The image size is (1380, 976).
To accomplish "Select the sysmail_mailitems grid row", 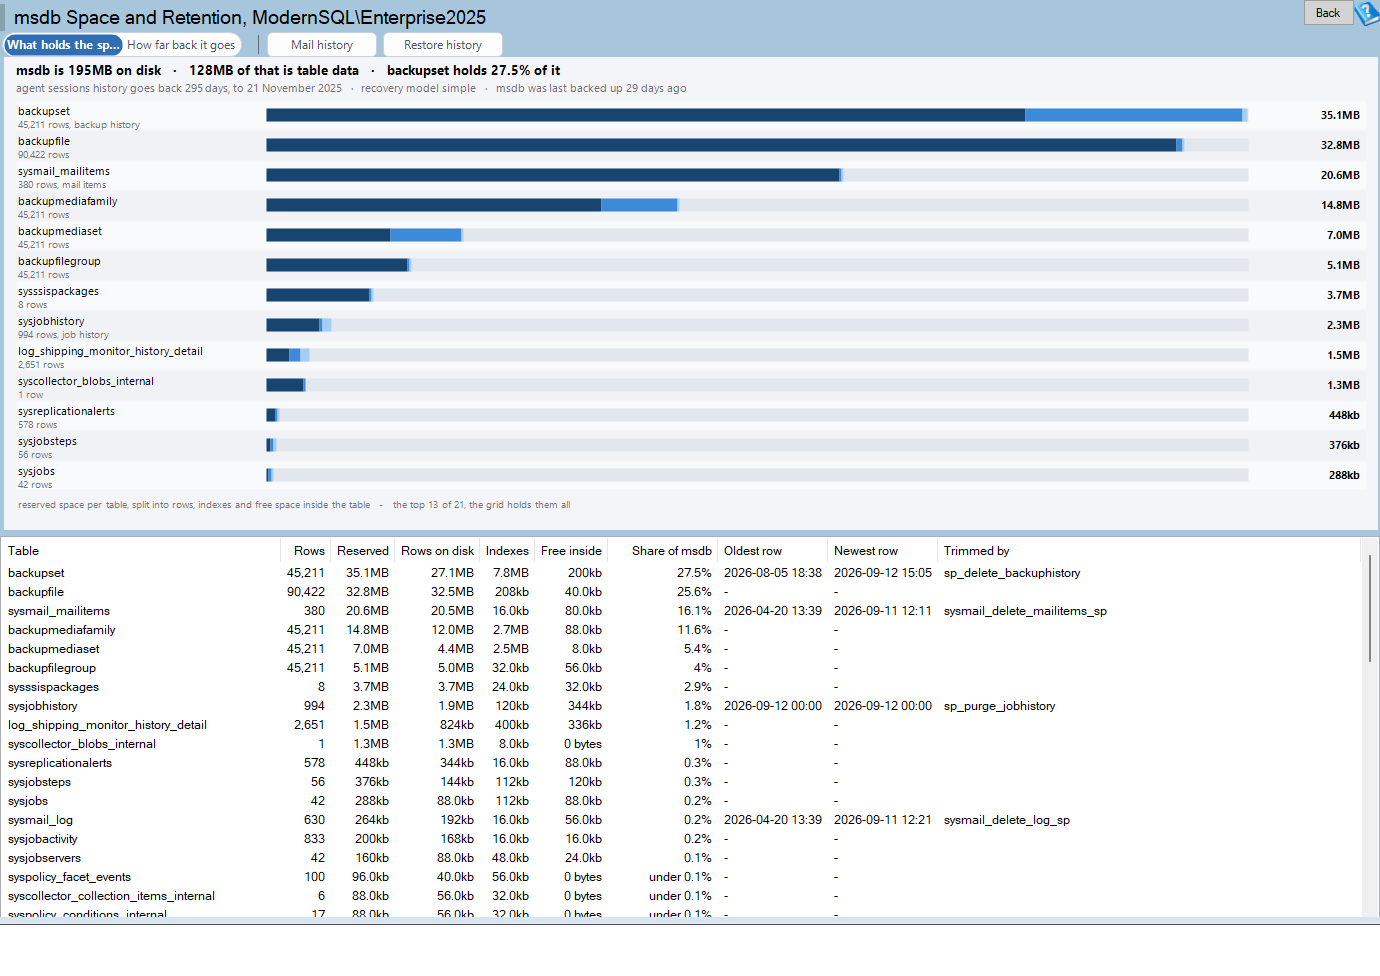I will click(682, 611).
